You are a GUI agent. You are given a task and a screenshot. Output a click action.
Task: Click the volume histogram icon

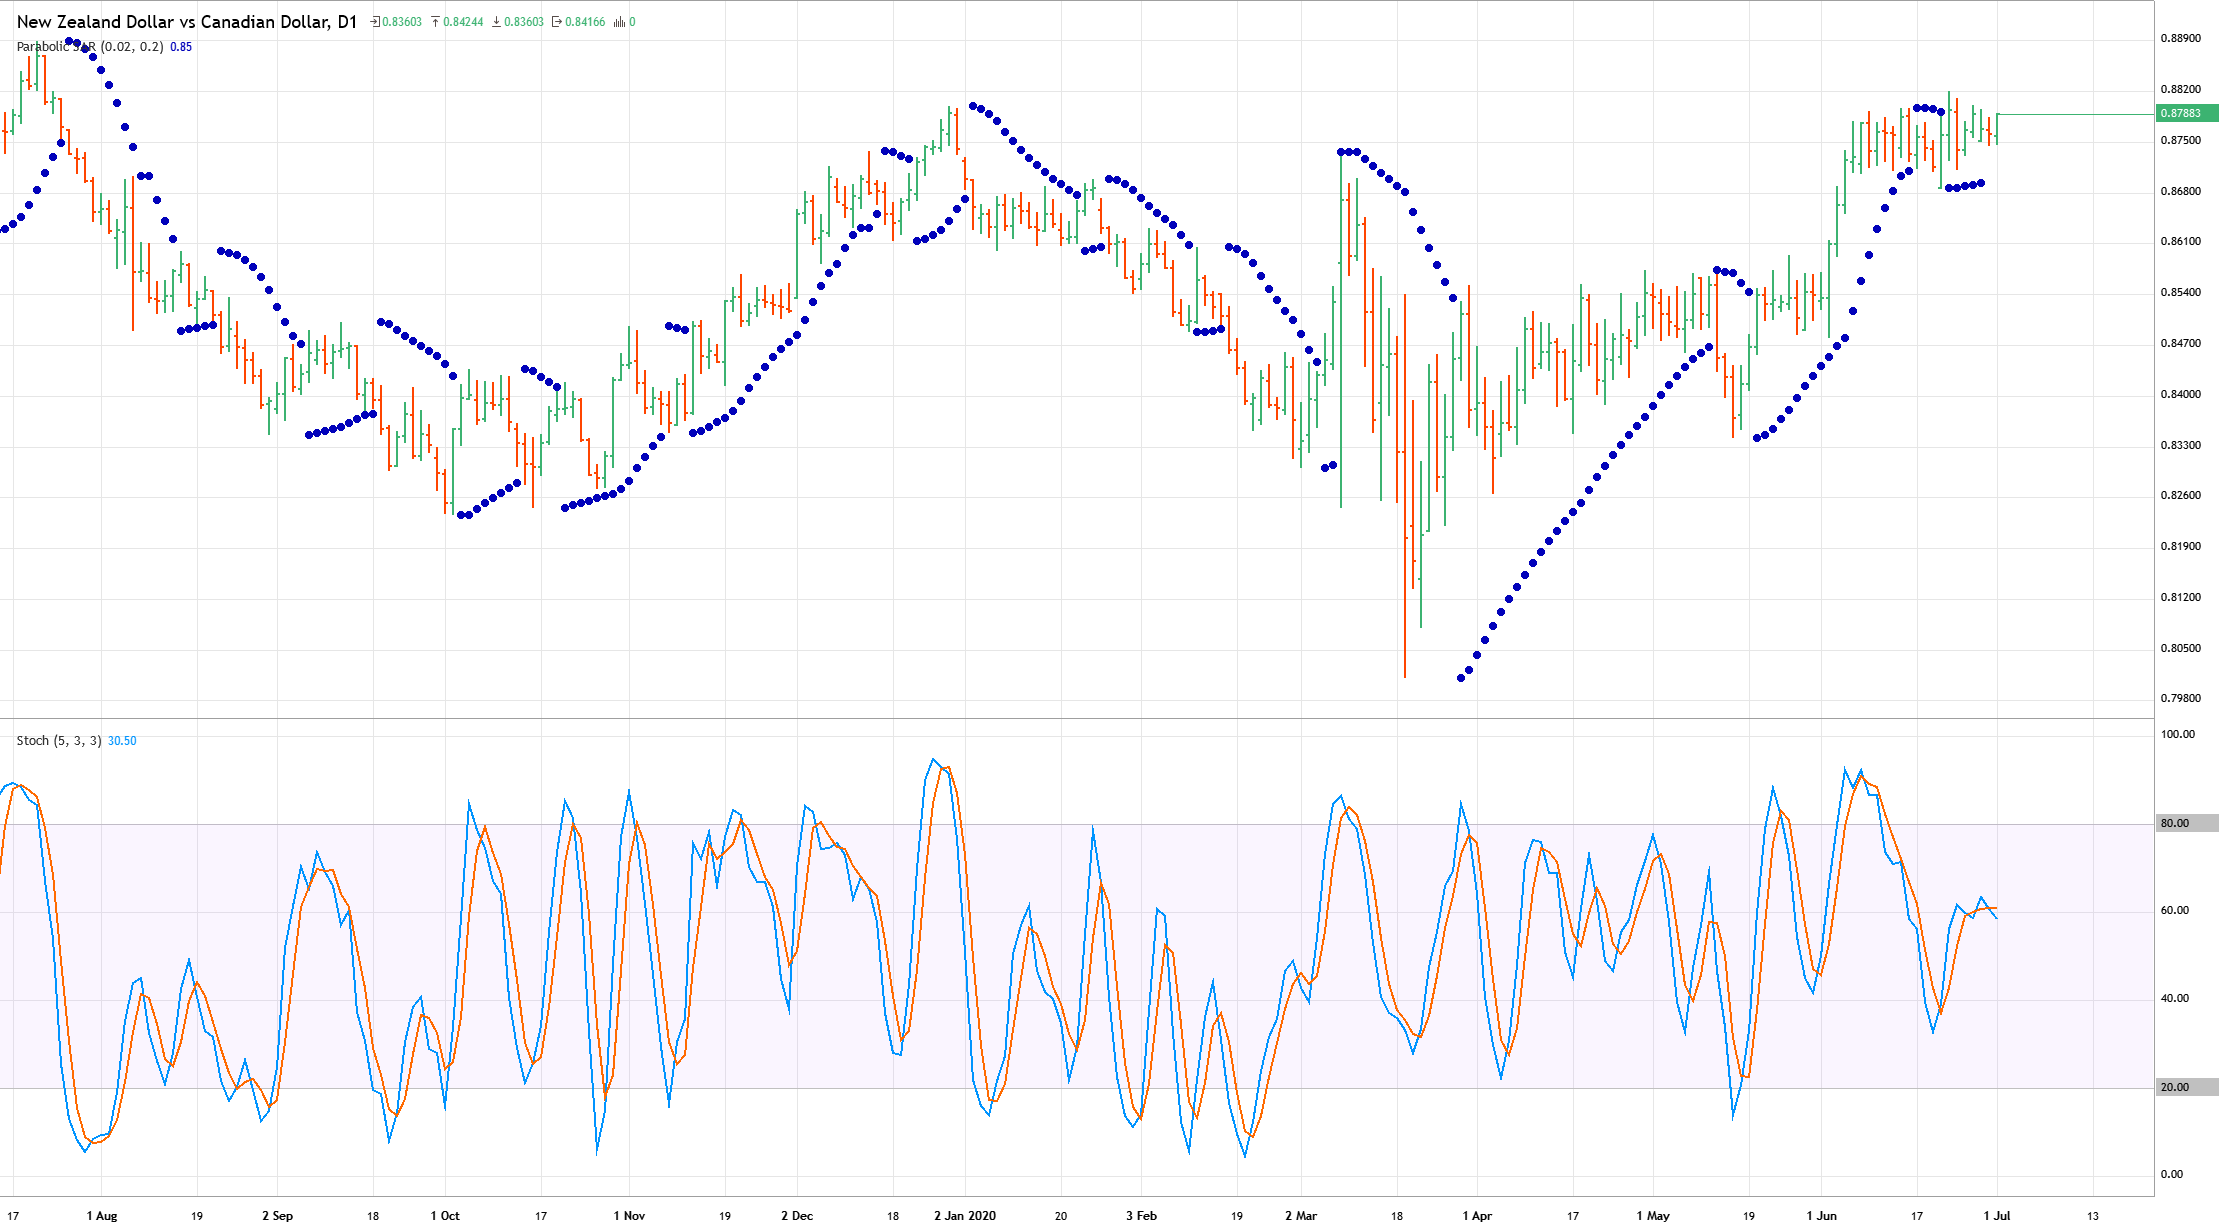click(620, 21)
